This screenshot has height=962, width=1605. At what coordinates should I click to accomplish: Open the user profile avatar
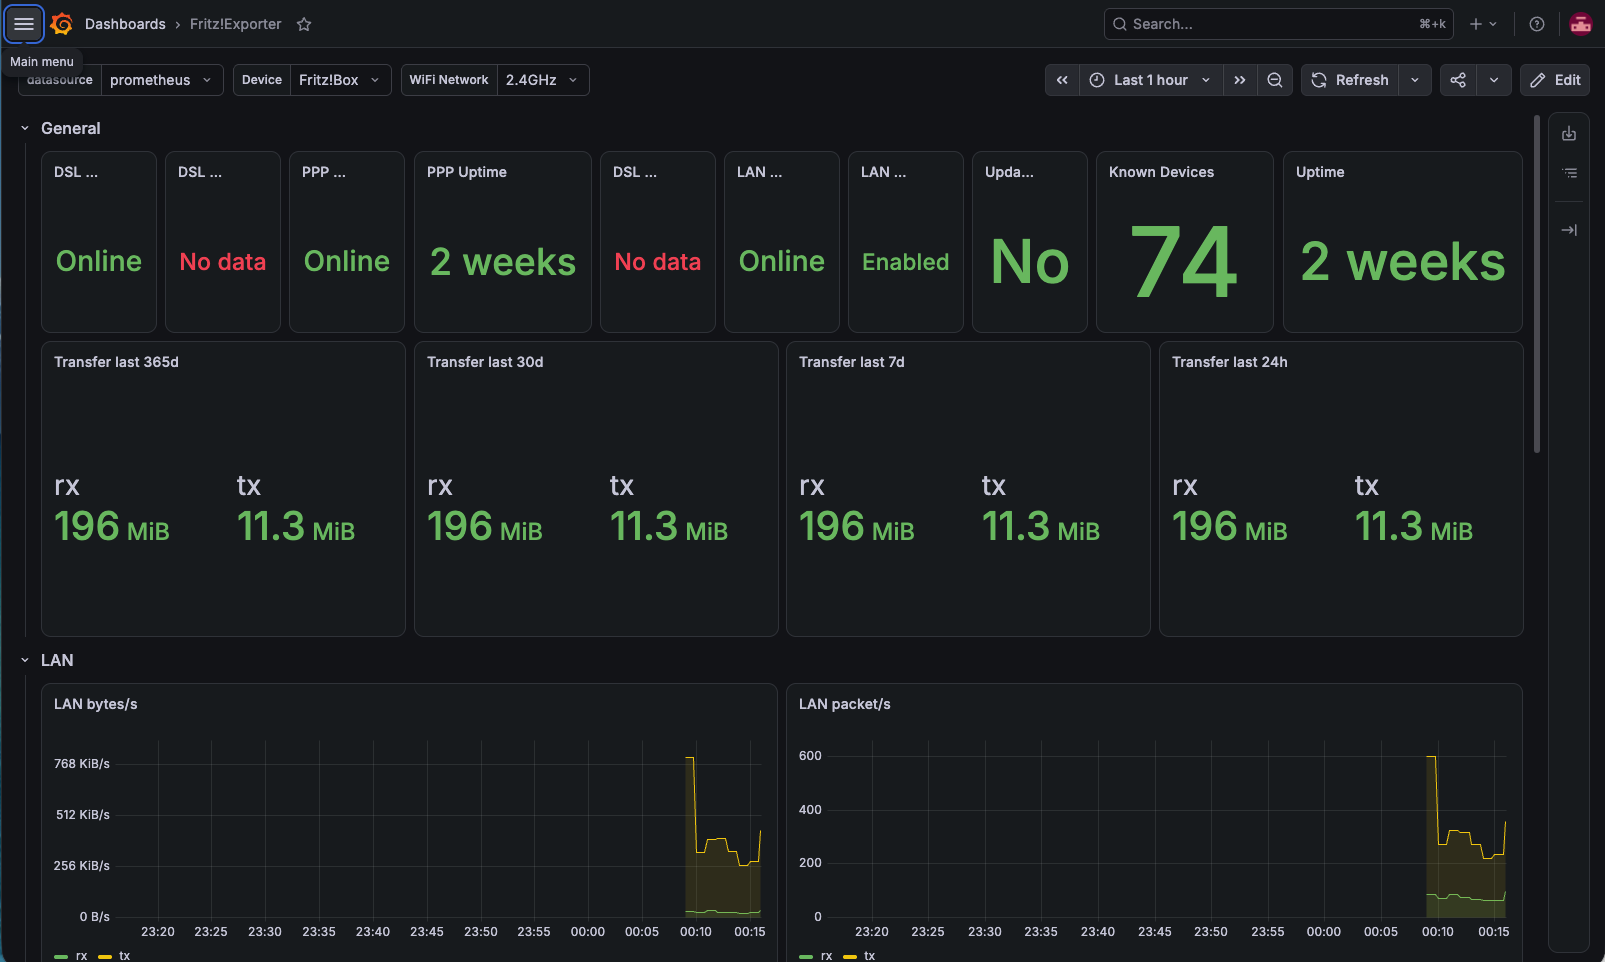pyautogui.click(x=1581, y=24)
